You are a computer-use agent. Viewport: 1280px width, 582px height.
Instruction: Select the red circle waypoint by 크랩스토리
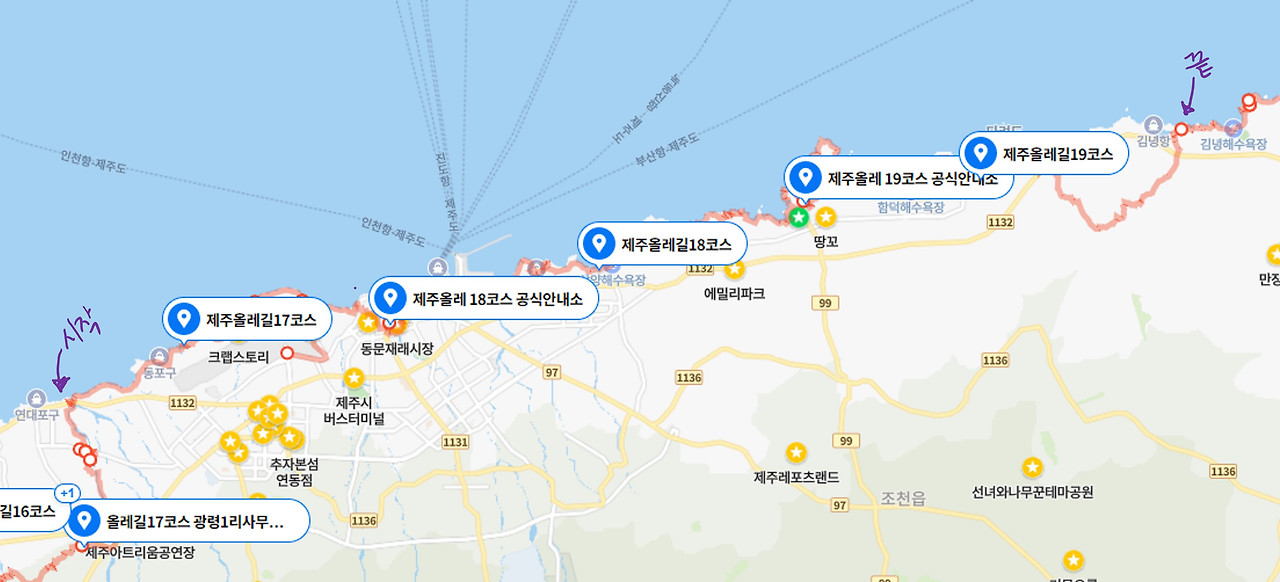287,353
